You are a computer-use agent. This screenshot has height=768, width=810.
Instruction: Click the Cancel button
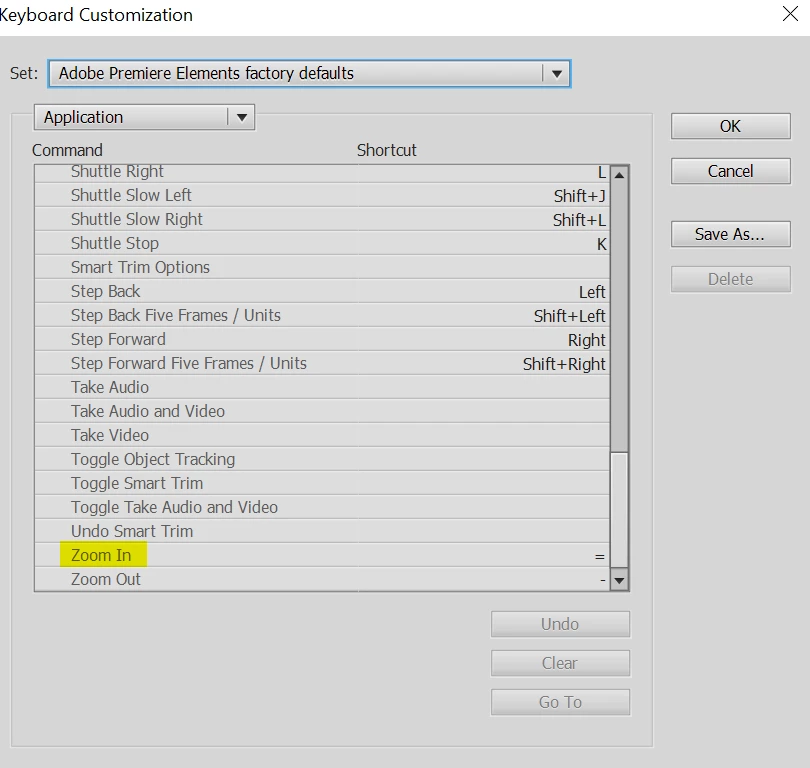click(730, 171)
